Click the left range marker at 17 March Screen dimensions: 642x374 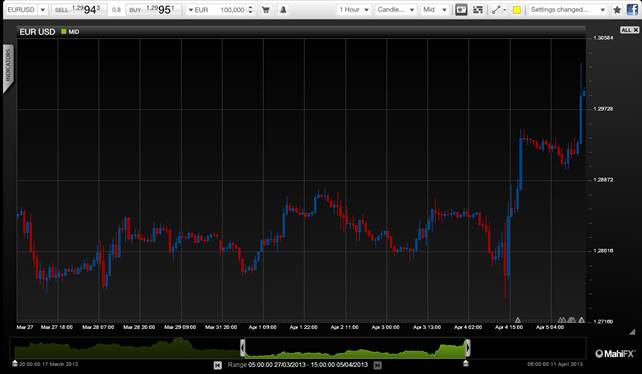click(x=15, y=363)
